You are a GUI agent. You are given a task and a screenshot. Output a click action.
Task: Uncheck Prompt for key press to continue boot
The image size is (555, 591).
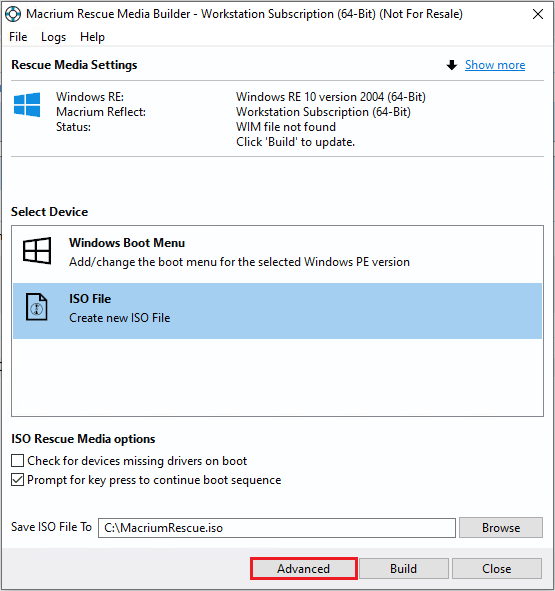(17, 480)
